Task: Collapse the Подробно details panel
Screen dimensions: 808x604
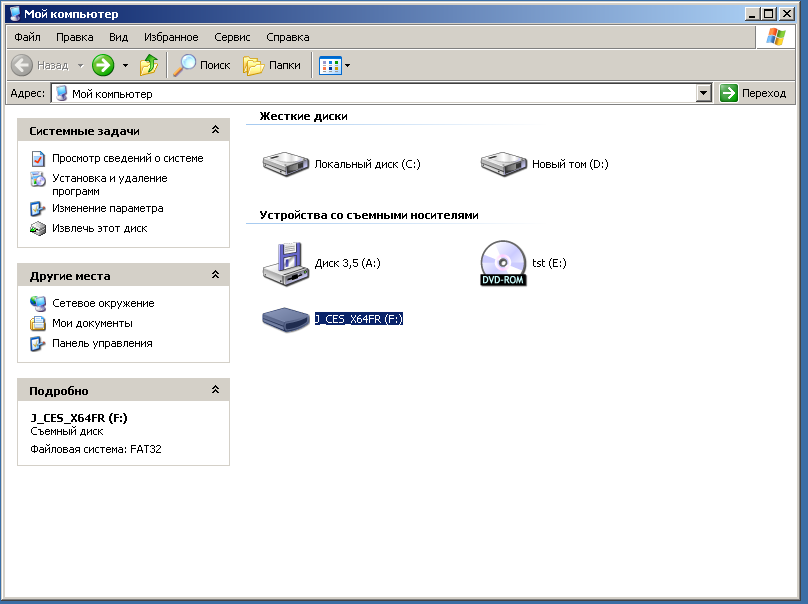Action: pyautogui.click(x=215, y=390)
